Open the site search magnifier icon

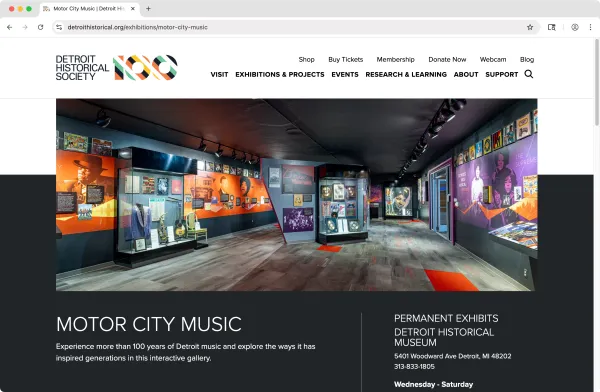point(529,74)
